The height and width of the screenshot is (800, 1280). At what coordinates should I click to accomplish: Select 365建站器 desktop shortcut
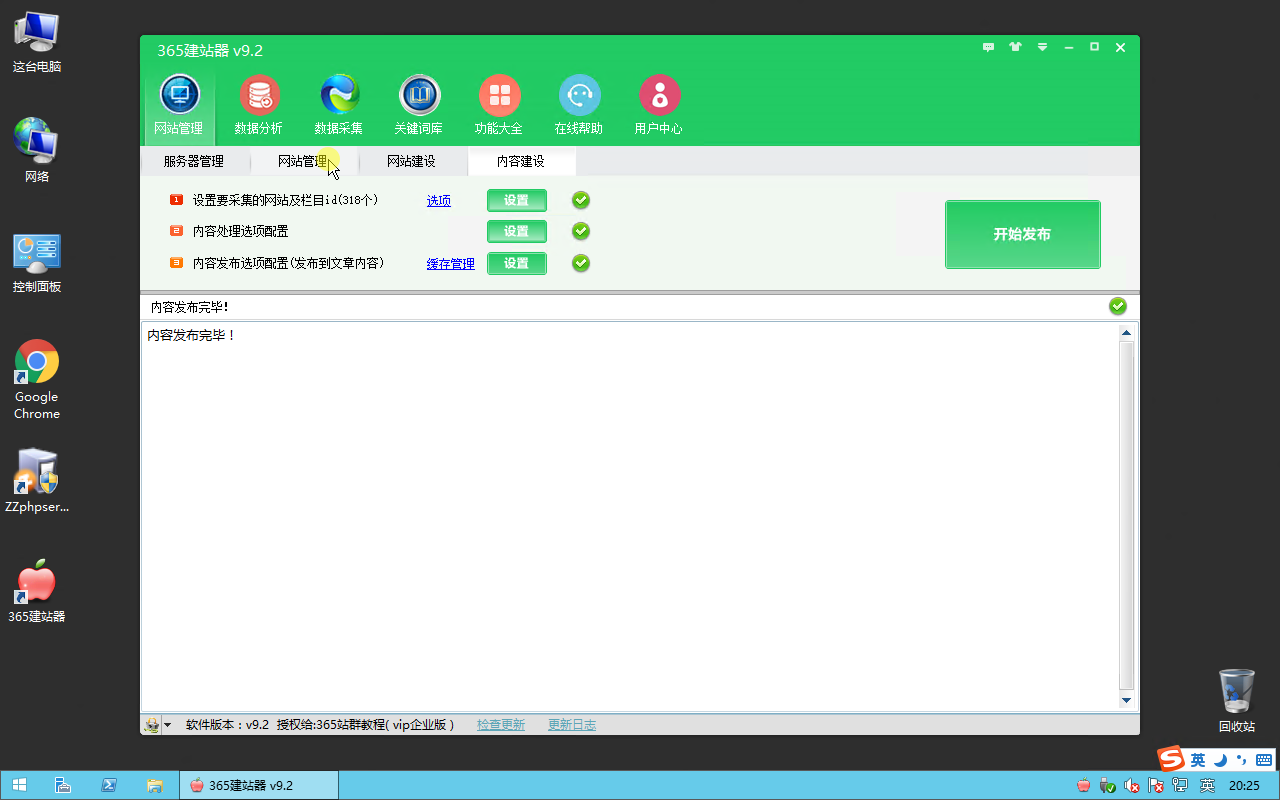pyautogui.click(x=37, y=592)
